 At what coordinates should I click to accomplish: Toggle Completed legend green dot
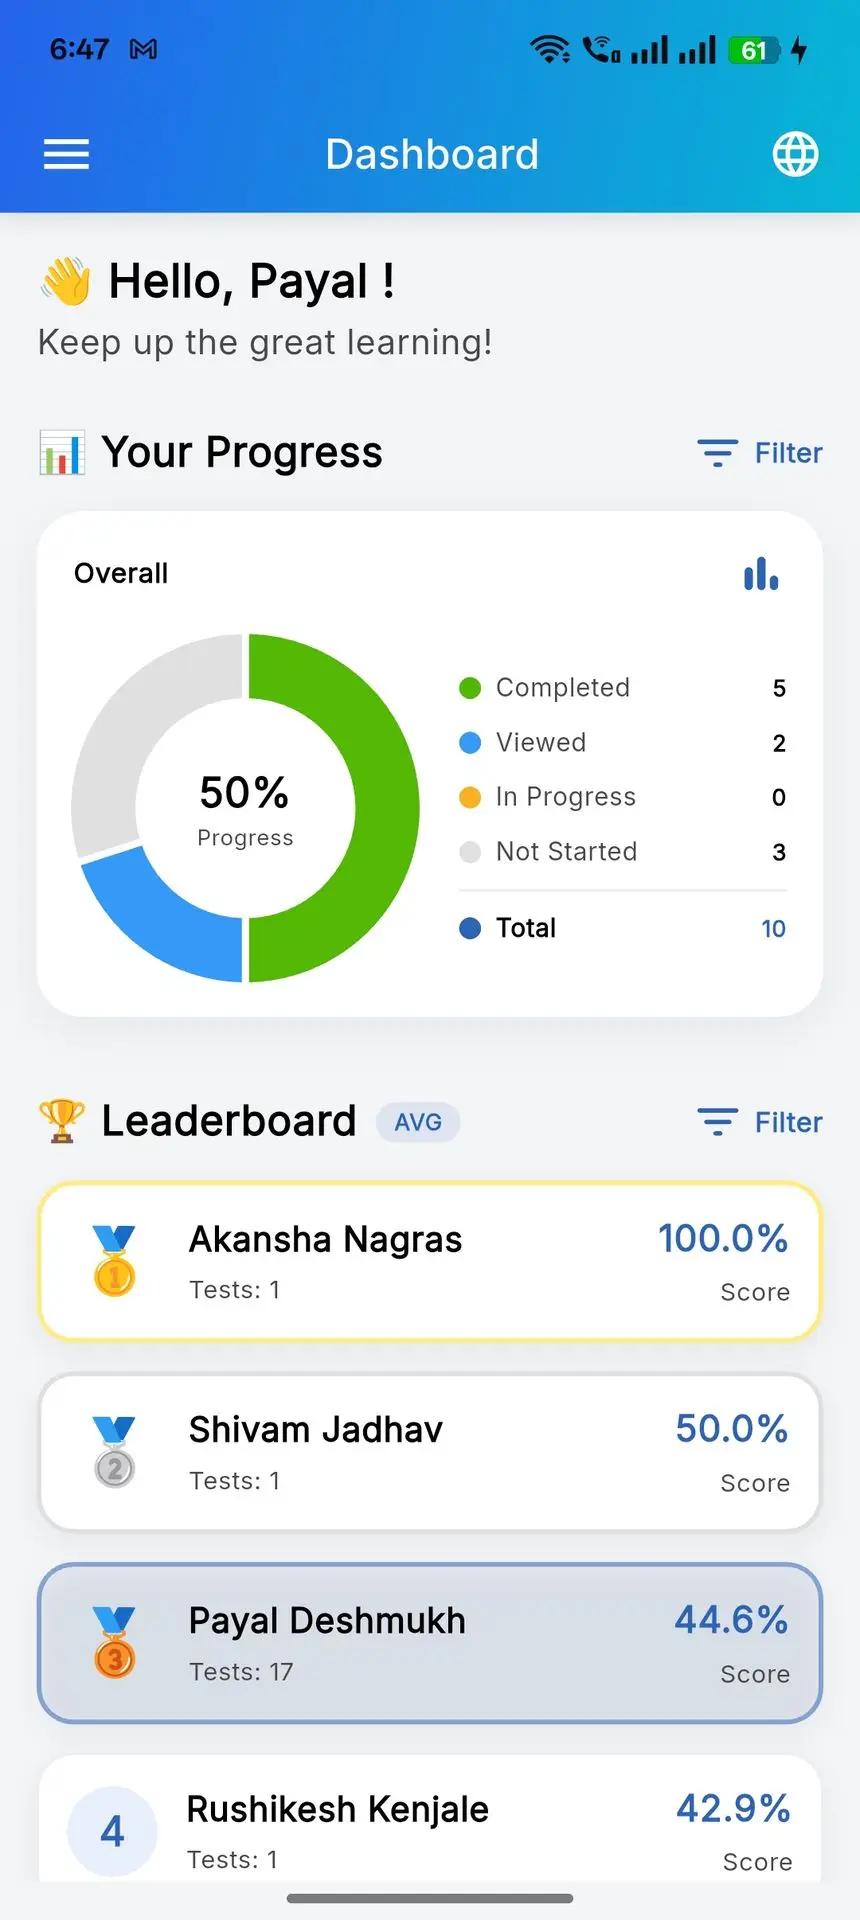(470, 688)
